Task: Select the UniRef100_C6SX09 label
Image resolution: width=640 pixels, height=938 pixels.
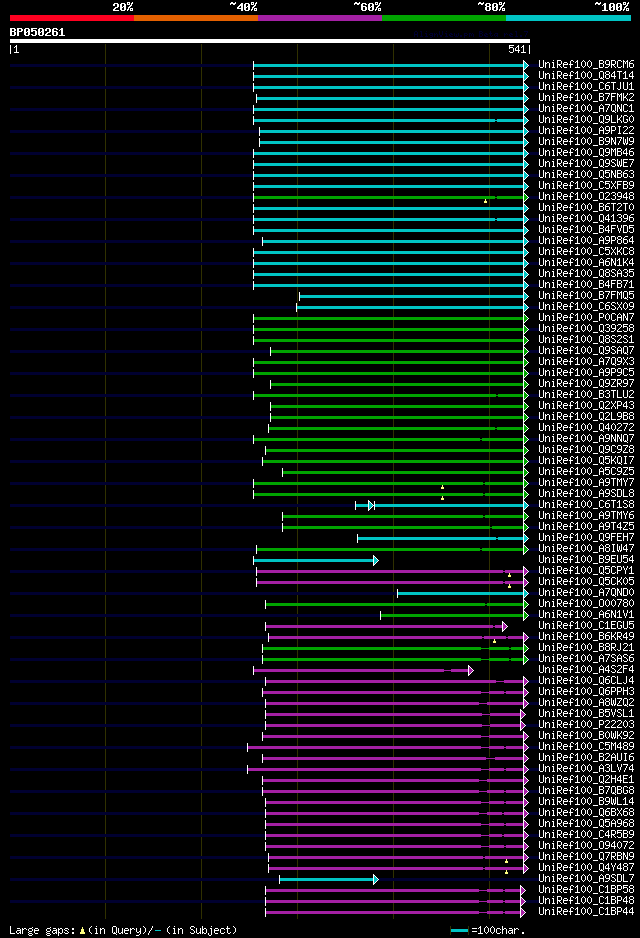Action: click(586, 306)
